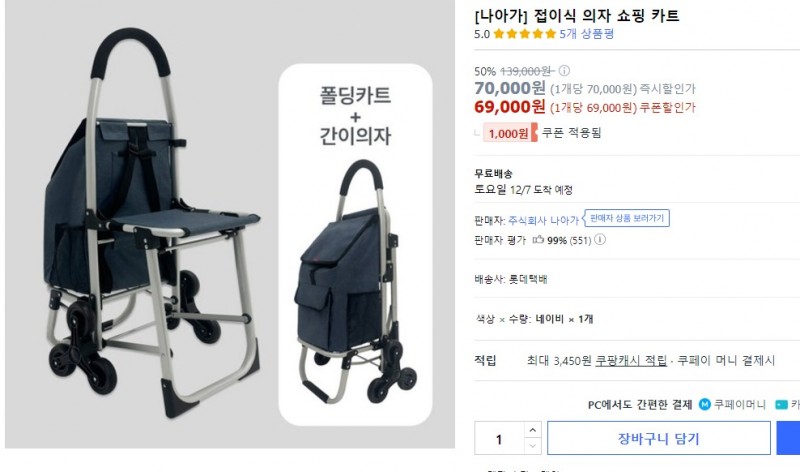
Task: Click the five-star rating icons
Action: click(524, 34)
